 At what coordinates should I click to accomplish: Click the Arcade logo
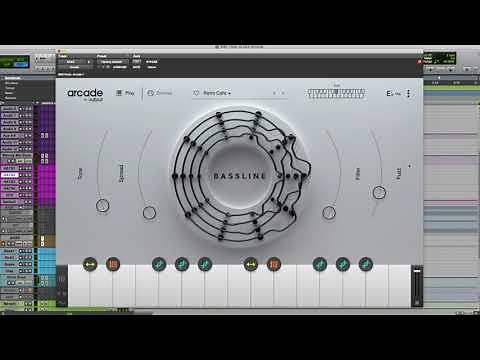click(85, 94)
